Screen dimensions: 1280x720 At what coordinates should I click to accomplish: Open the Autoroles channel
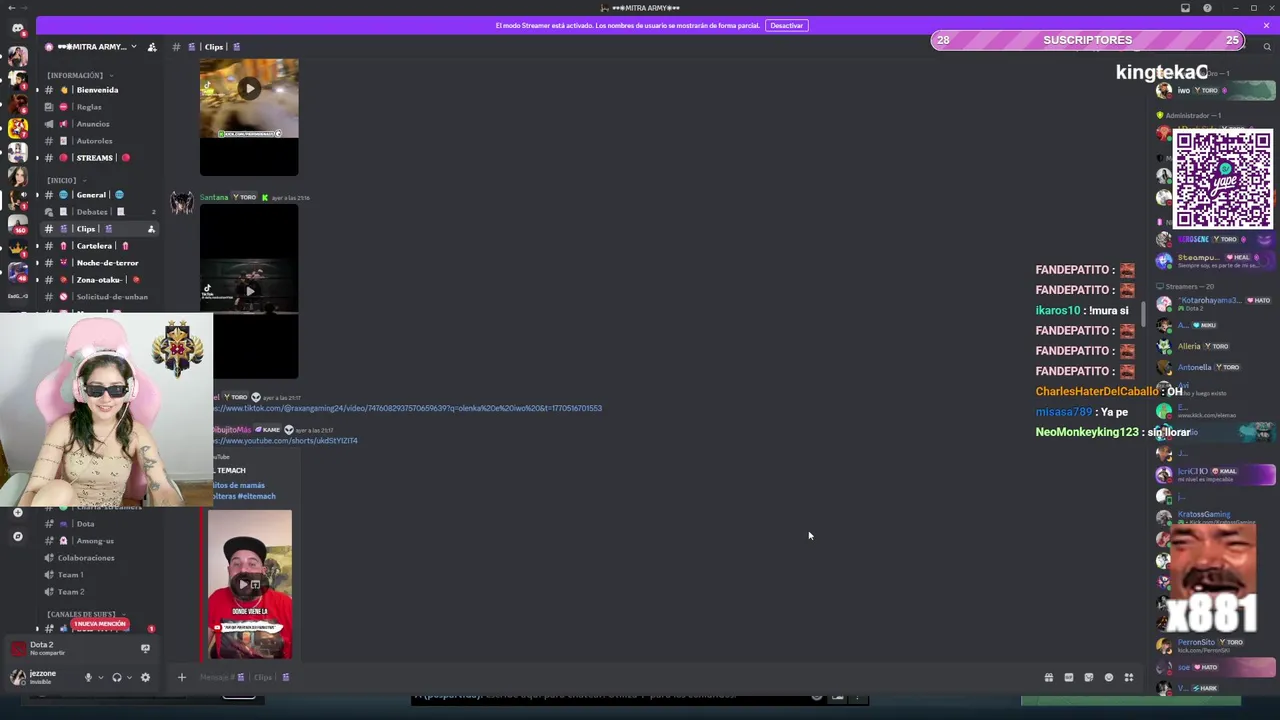point(99,141)
